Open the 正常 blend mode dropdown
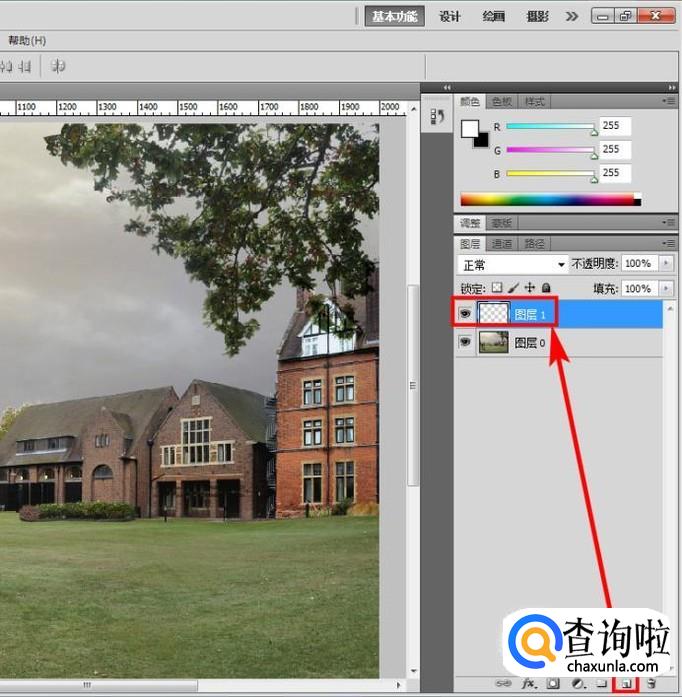This screenshot has width=682, height=697. point(513,265)
